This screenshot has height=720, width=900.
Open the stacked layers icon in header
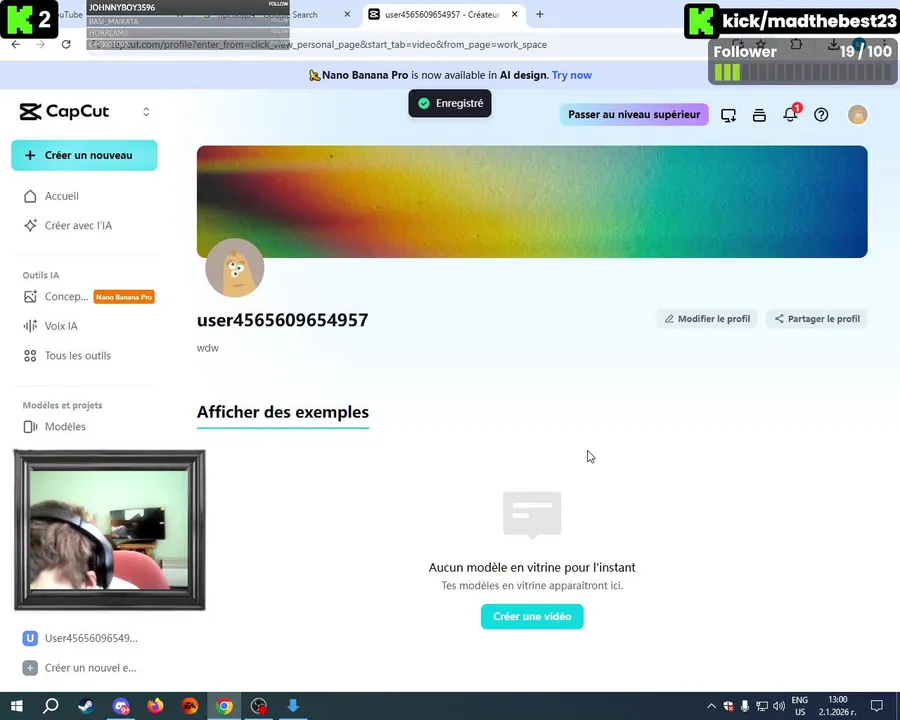[759, 115]
